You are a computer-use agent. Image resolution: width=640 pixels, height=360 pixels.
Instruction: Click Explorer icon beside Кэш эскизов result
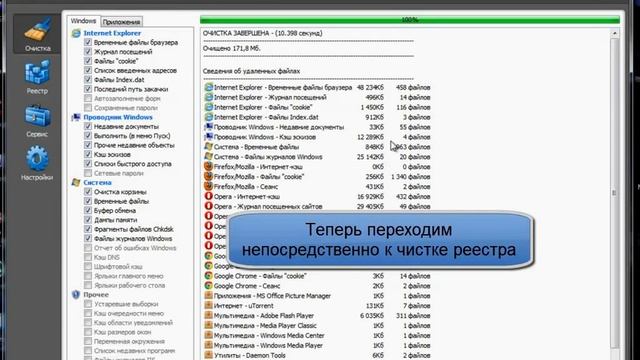pyautogui.click(x=209, y=137)
